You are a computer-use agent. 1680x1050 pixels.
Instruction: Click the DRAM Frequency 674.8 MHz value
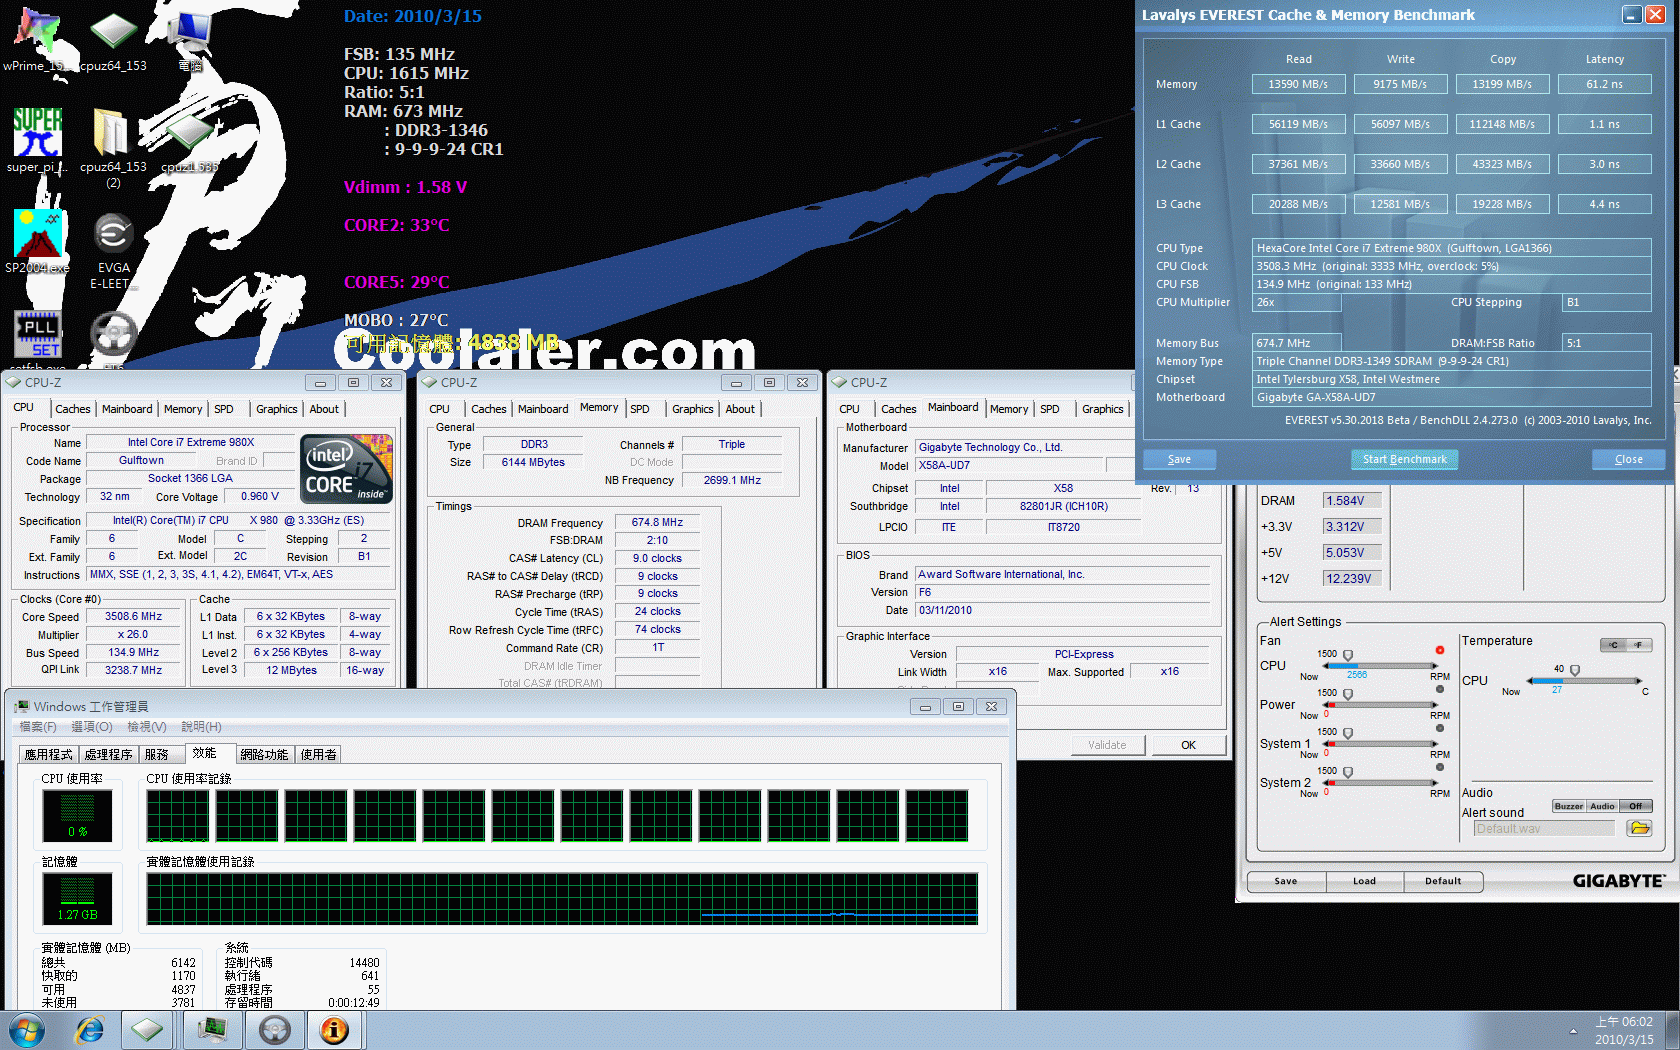[x=657, y=522]
